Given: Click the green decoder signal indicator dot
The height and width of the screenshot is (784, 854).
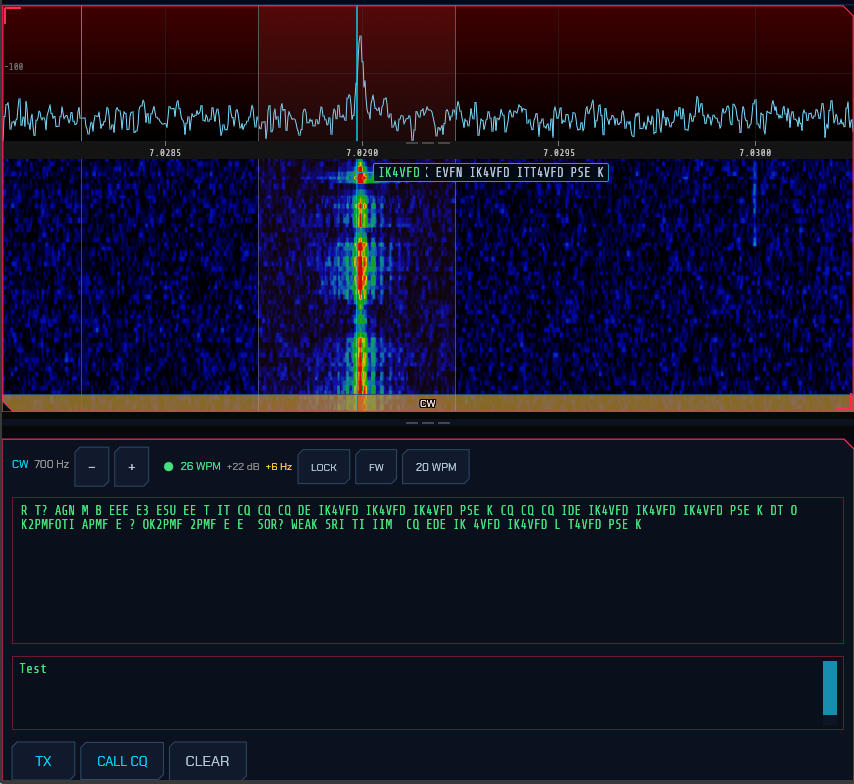Looking at the screenshot, I should (x=168, y=466).
